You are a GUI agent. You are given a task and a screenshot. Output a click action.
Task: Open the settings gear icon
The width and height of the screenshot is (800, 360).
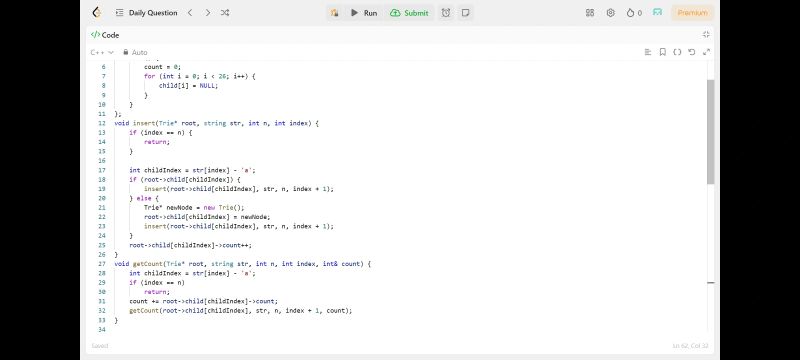coord(610,13)
